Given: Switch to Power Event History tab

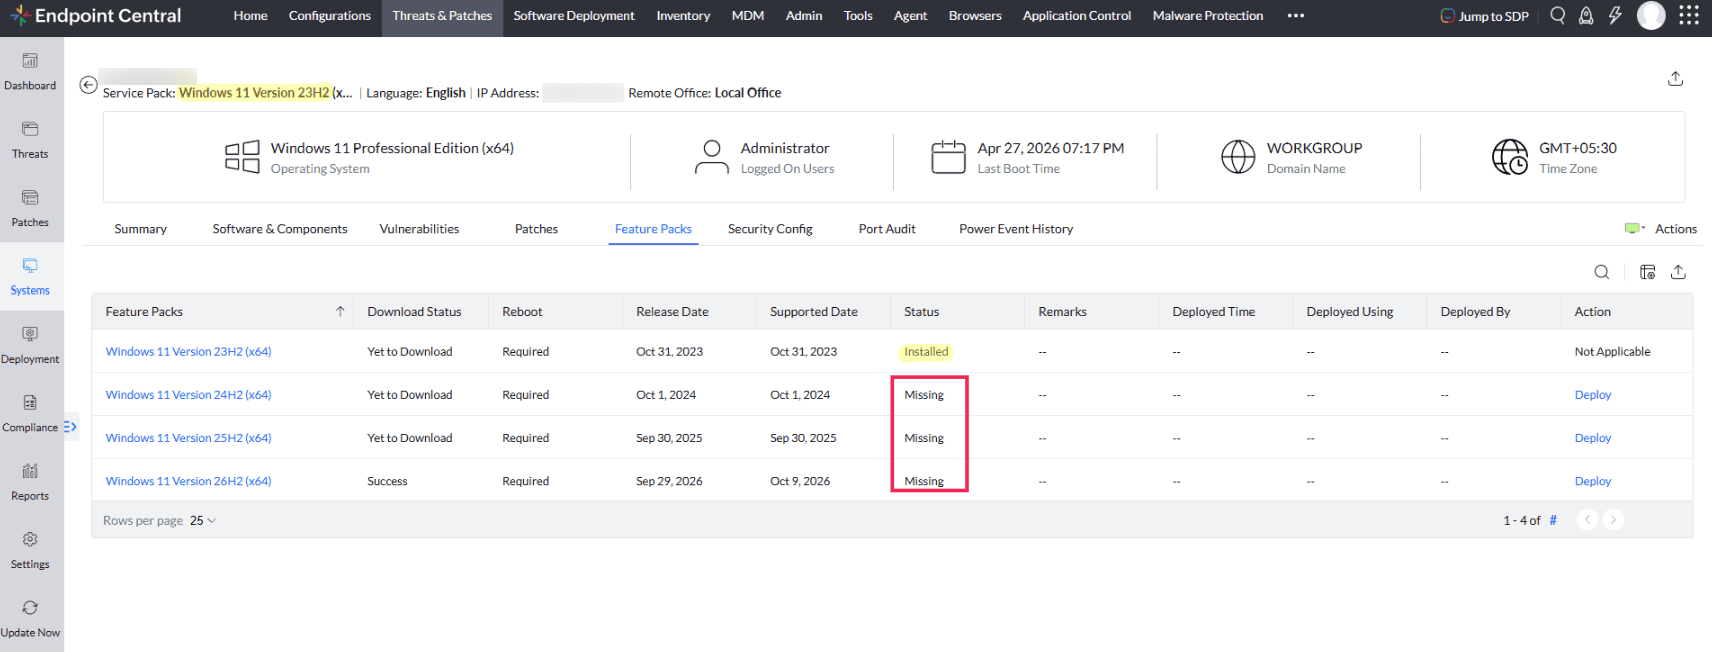Looking at the screenshot, I should [x=1016, y=229].
